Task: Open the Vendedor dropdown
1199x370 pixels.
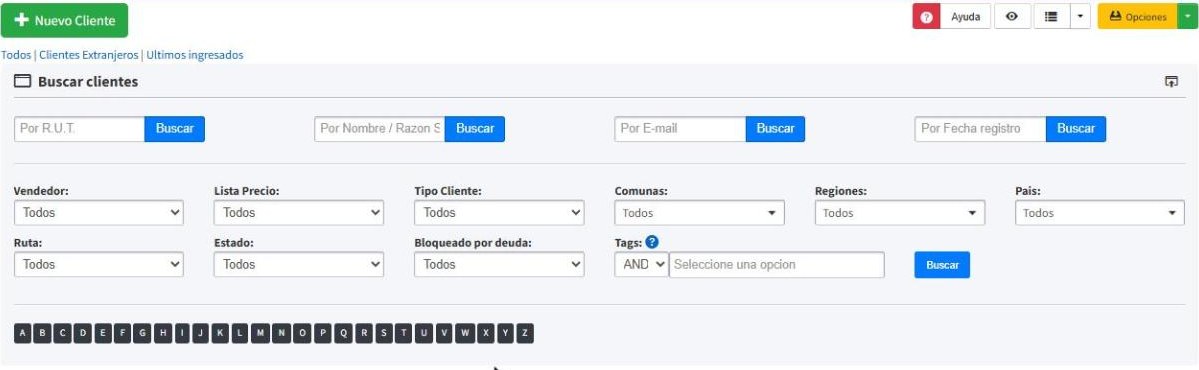Action: [99, 213]
